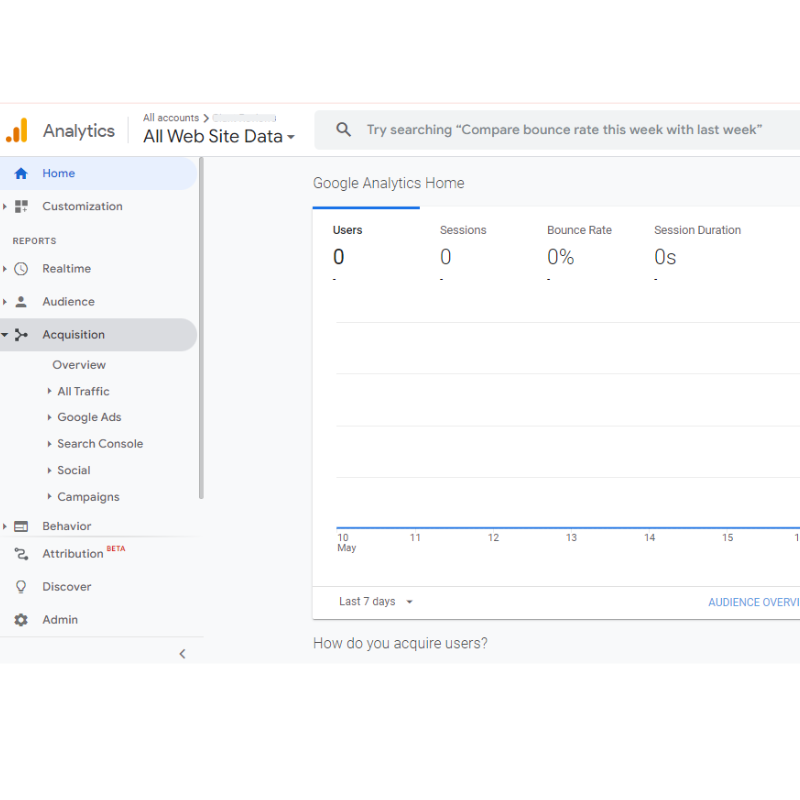Open the Audience menu item
This screenshot has height=800, width=800.
[x=98, y=302]
